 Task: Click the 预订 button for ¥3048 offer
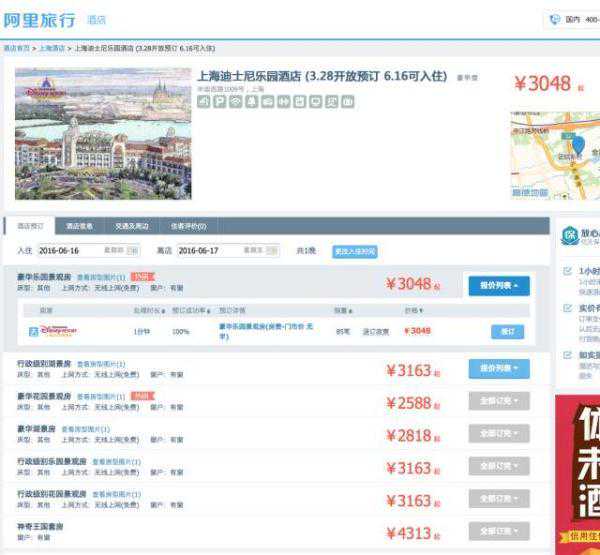507,331
